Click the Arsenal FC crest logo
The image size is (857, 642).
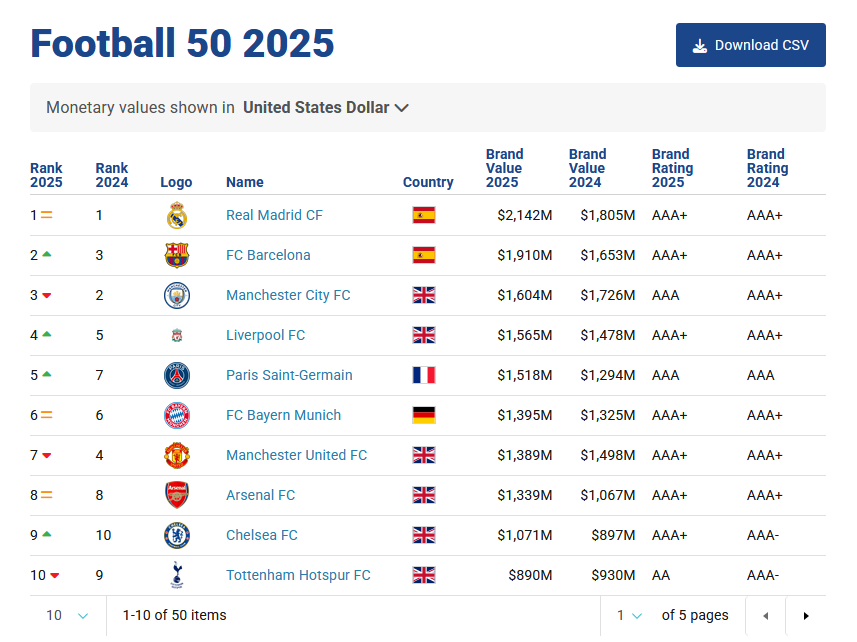tap(177, 495)
